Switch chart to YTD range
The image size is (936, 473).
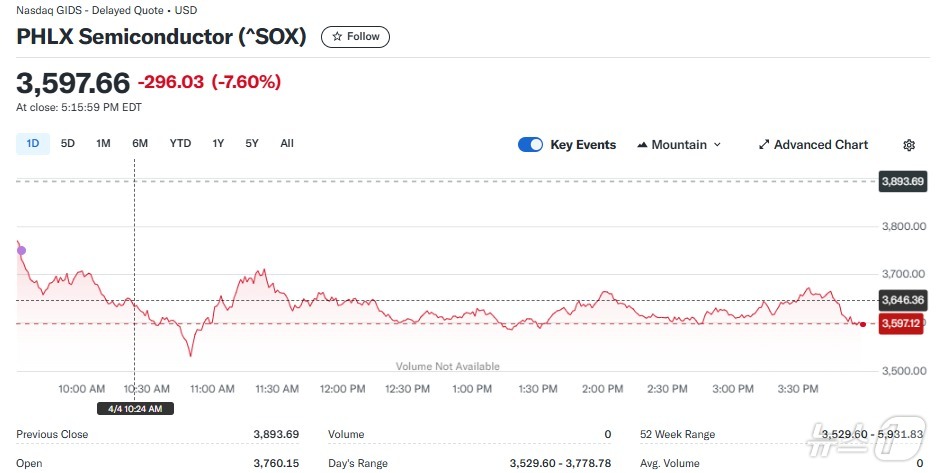180,144
